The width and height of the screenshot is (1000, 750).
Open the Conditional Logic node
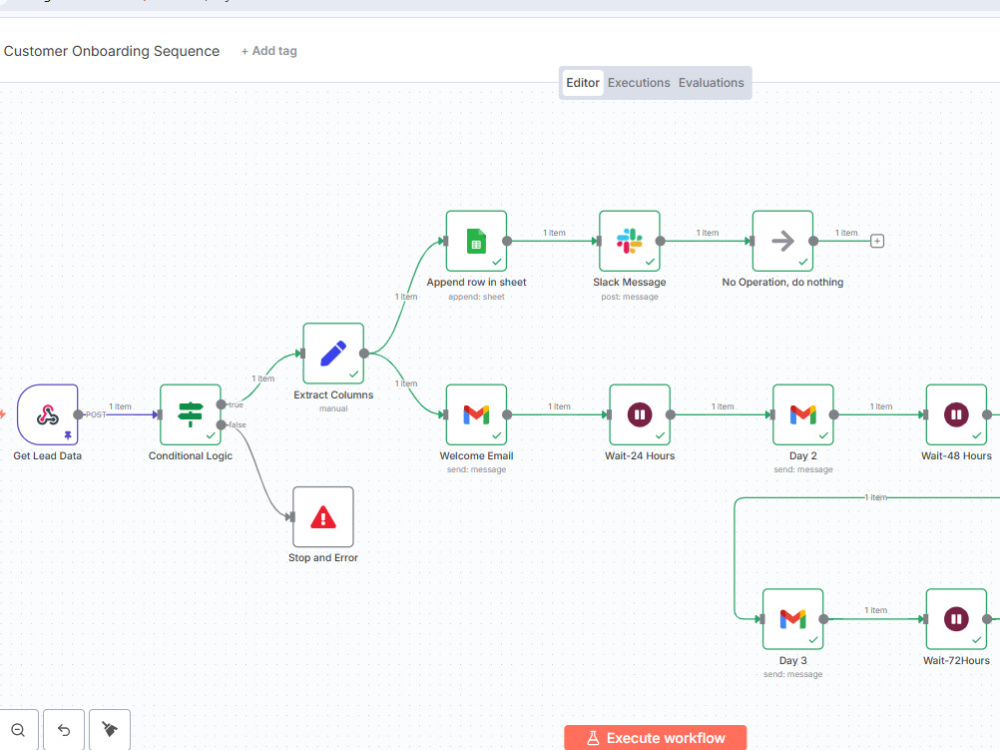coord(191,415)
